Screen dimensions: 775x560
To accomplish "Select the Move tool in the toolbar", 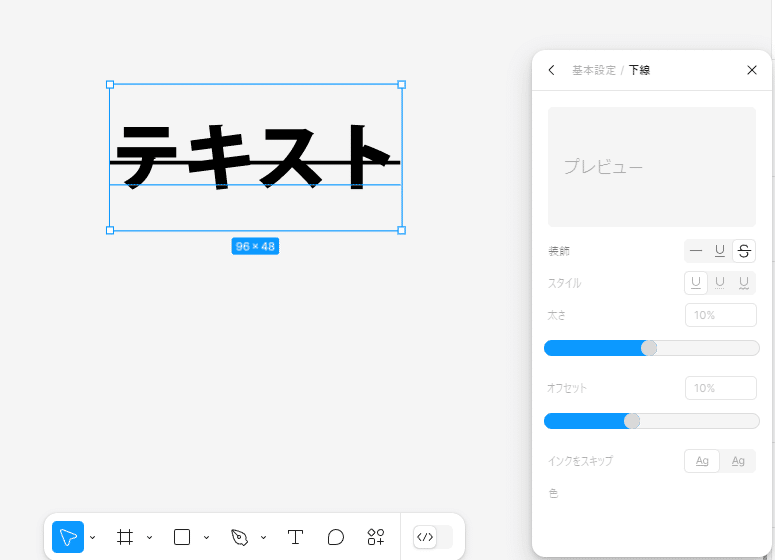I will coord(68,537).
